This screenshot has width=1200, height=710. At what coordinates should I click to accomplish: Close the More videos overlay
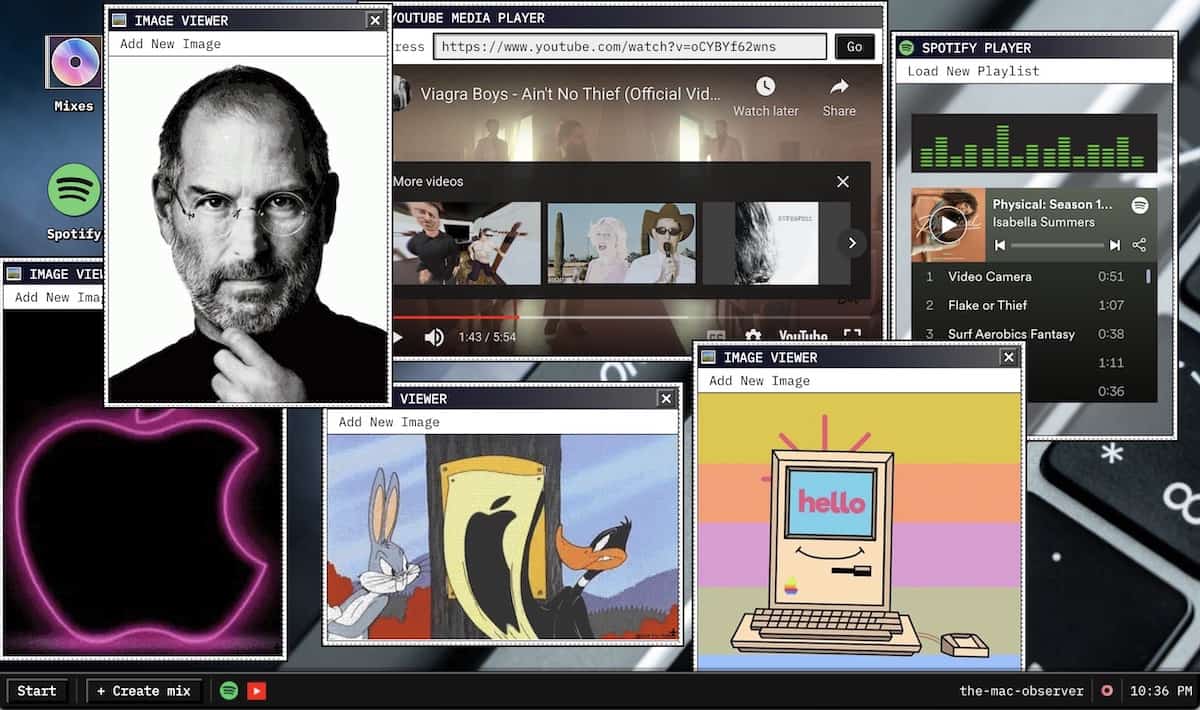[843, 181]
